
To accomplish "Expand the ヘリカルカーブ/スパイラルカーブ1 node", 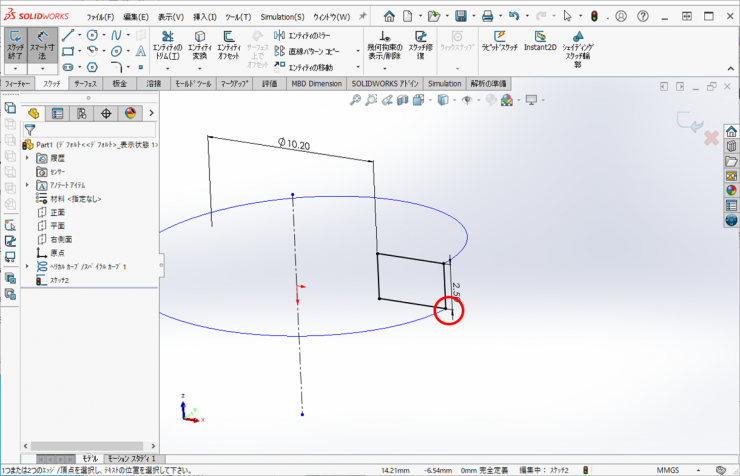I will click(28, 267).
